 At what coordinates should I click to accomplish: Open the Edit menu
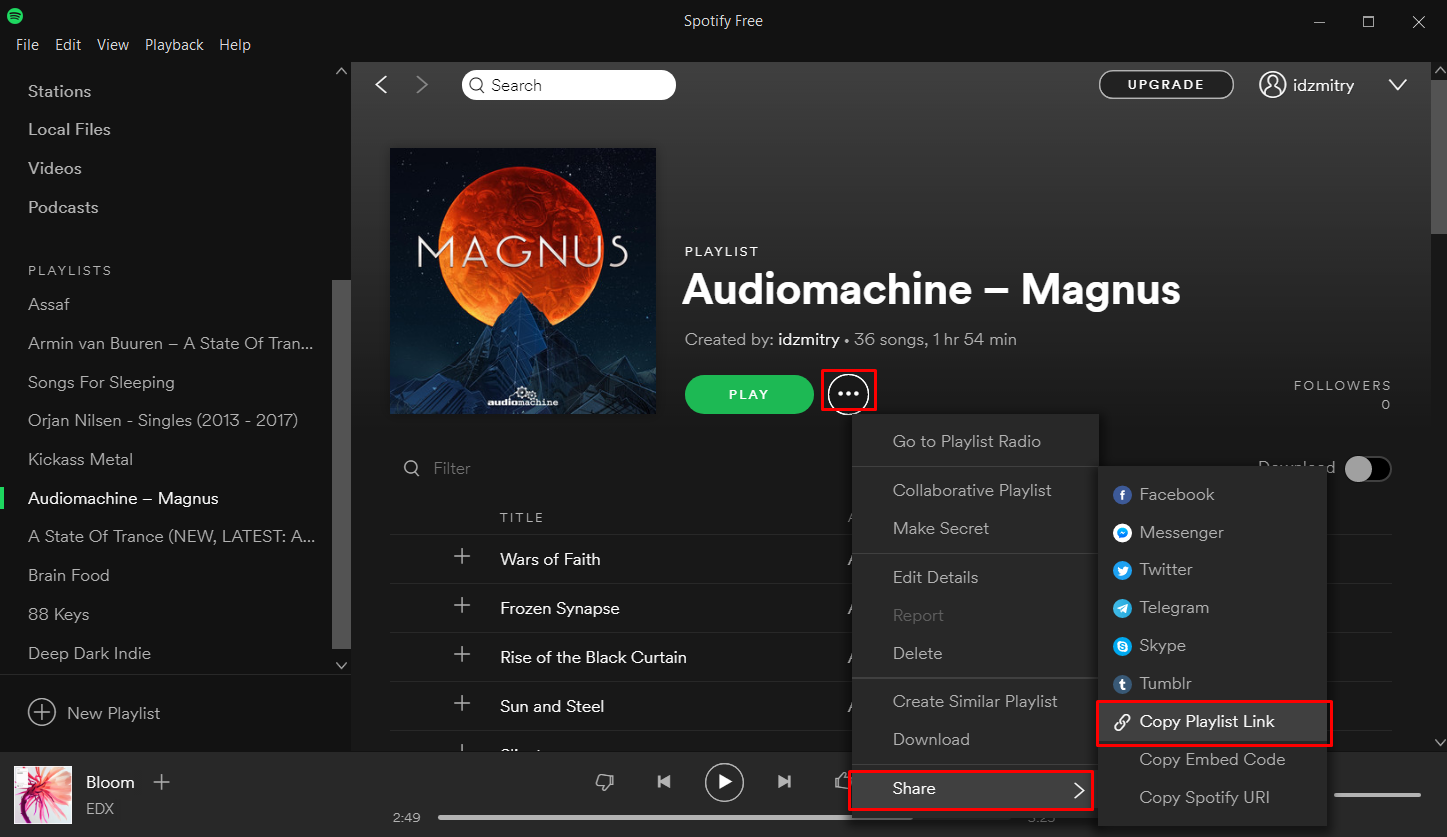point(68,45)
